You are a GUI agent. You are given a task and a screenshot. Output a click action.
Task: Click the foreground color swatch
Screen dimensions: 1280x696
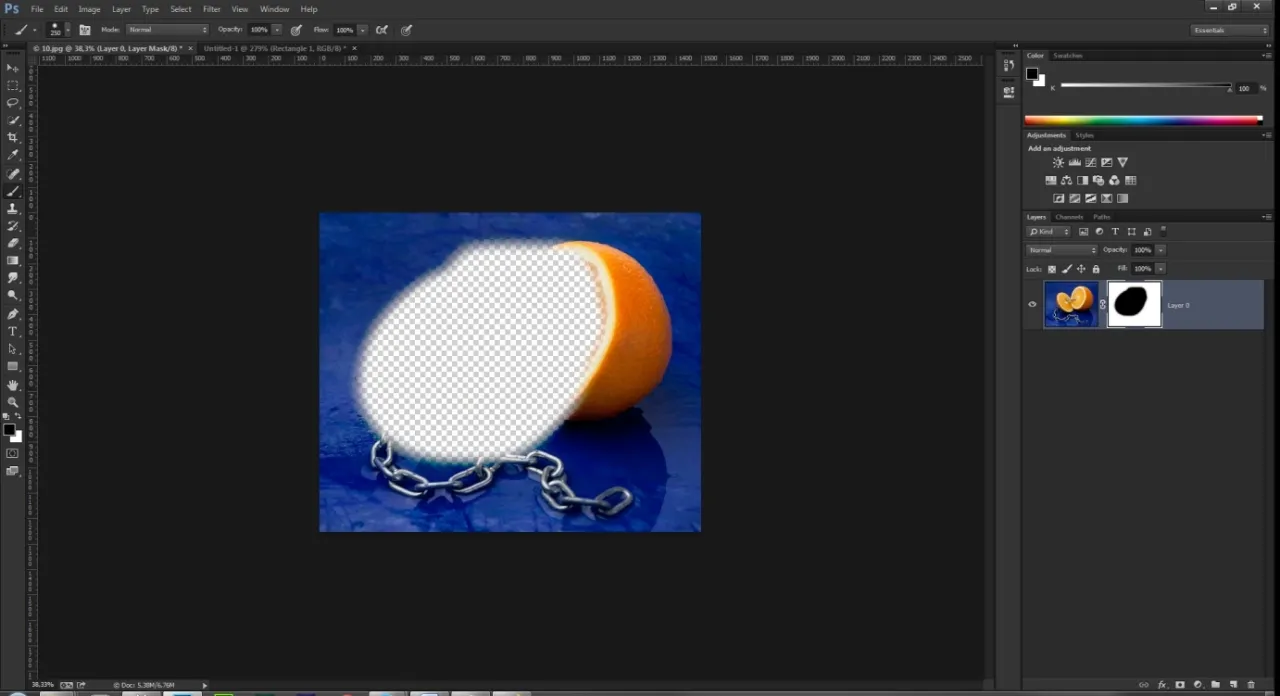(10, 428)
